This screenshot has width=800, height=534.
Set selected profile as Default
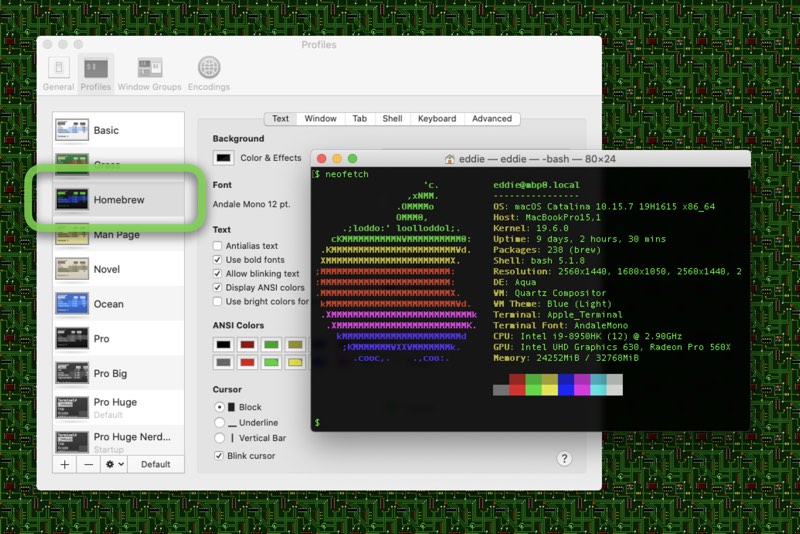coord(156,464)
